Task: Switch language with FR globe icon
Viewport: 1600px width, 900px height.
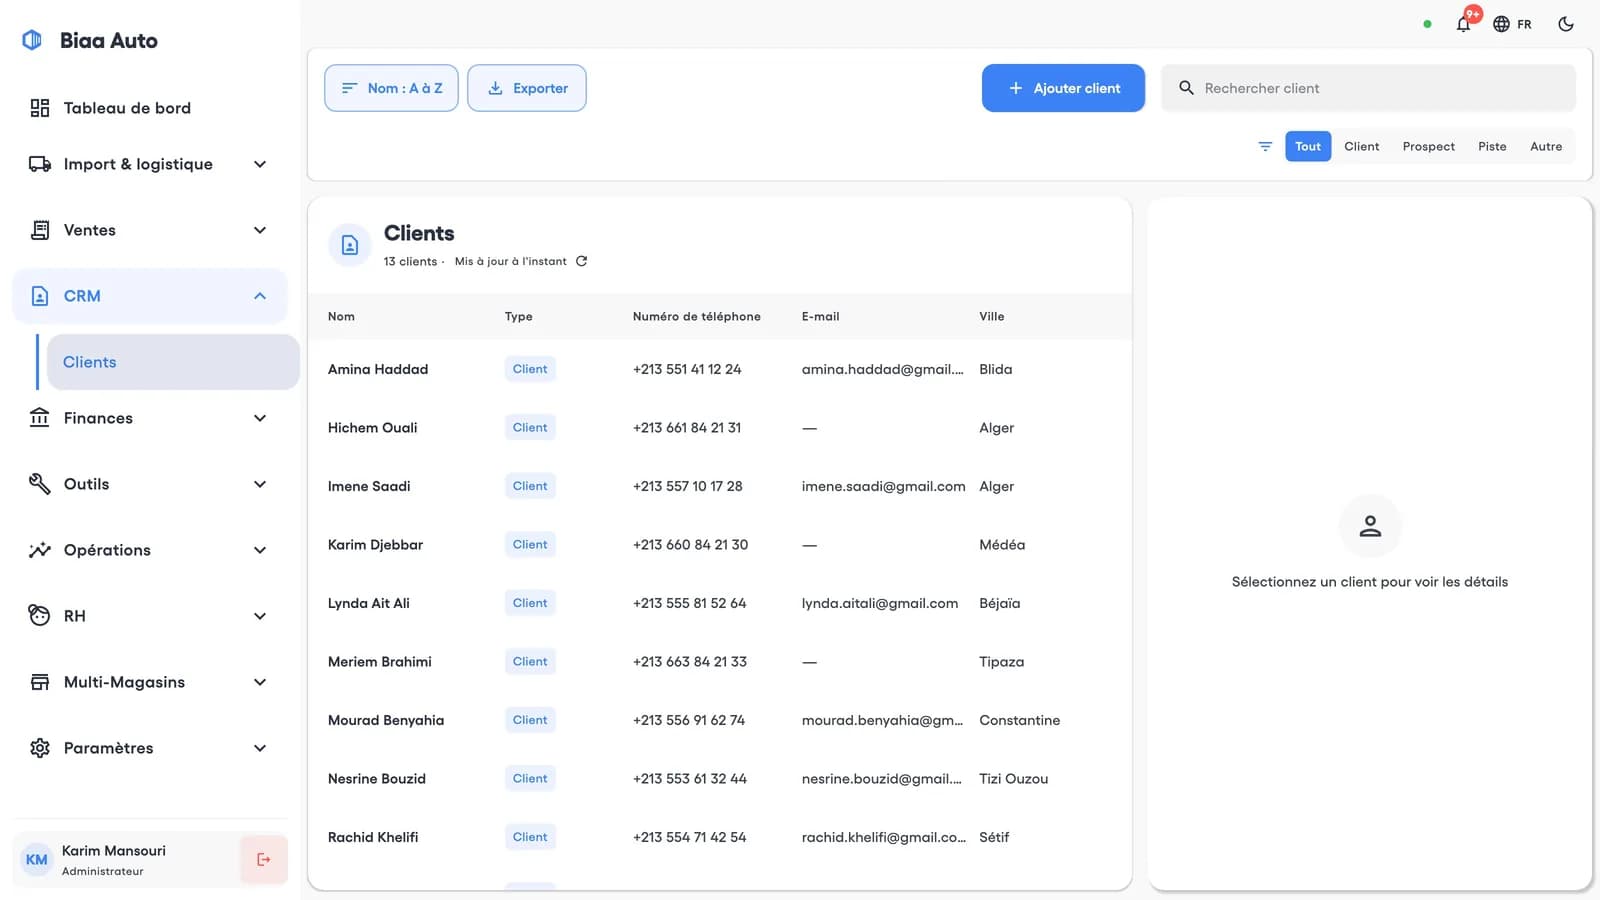Action: 1512,24
